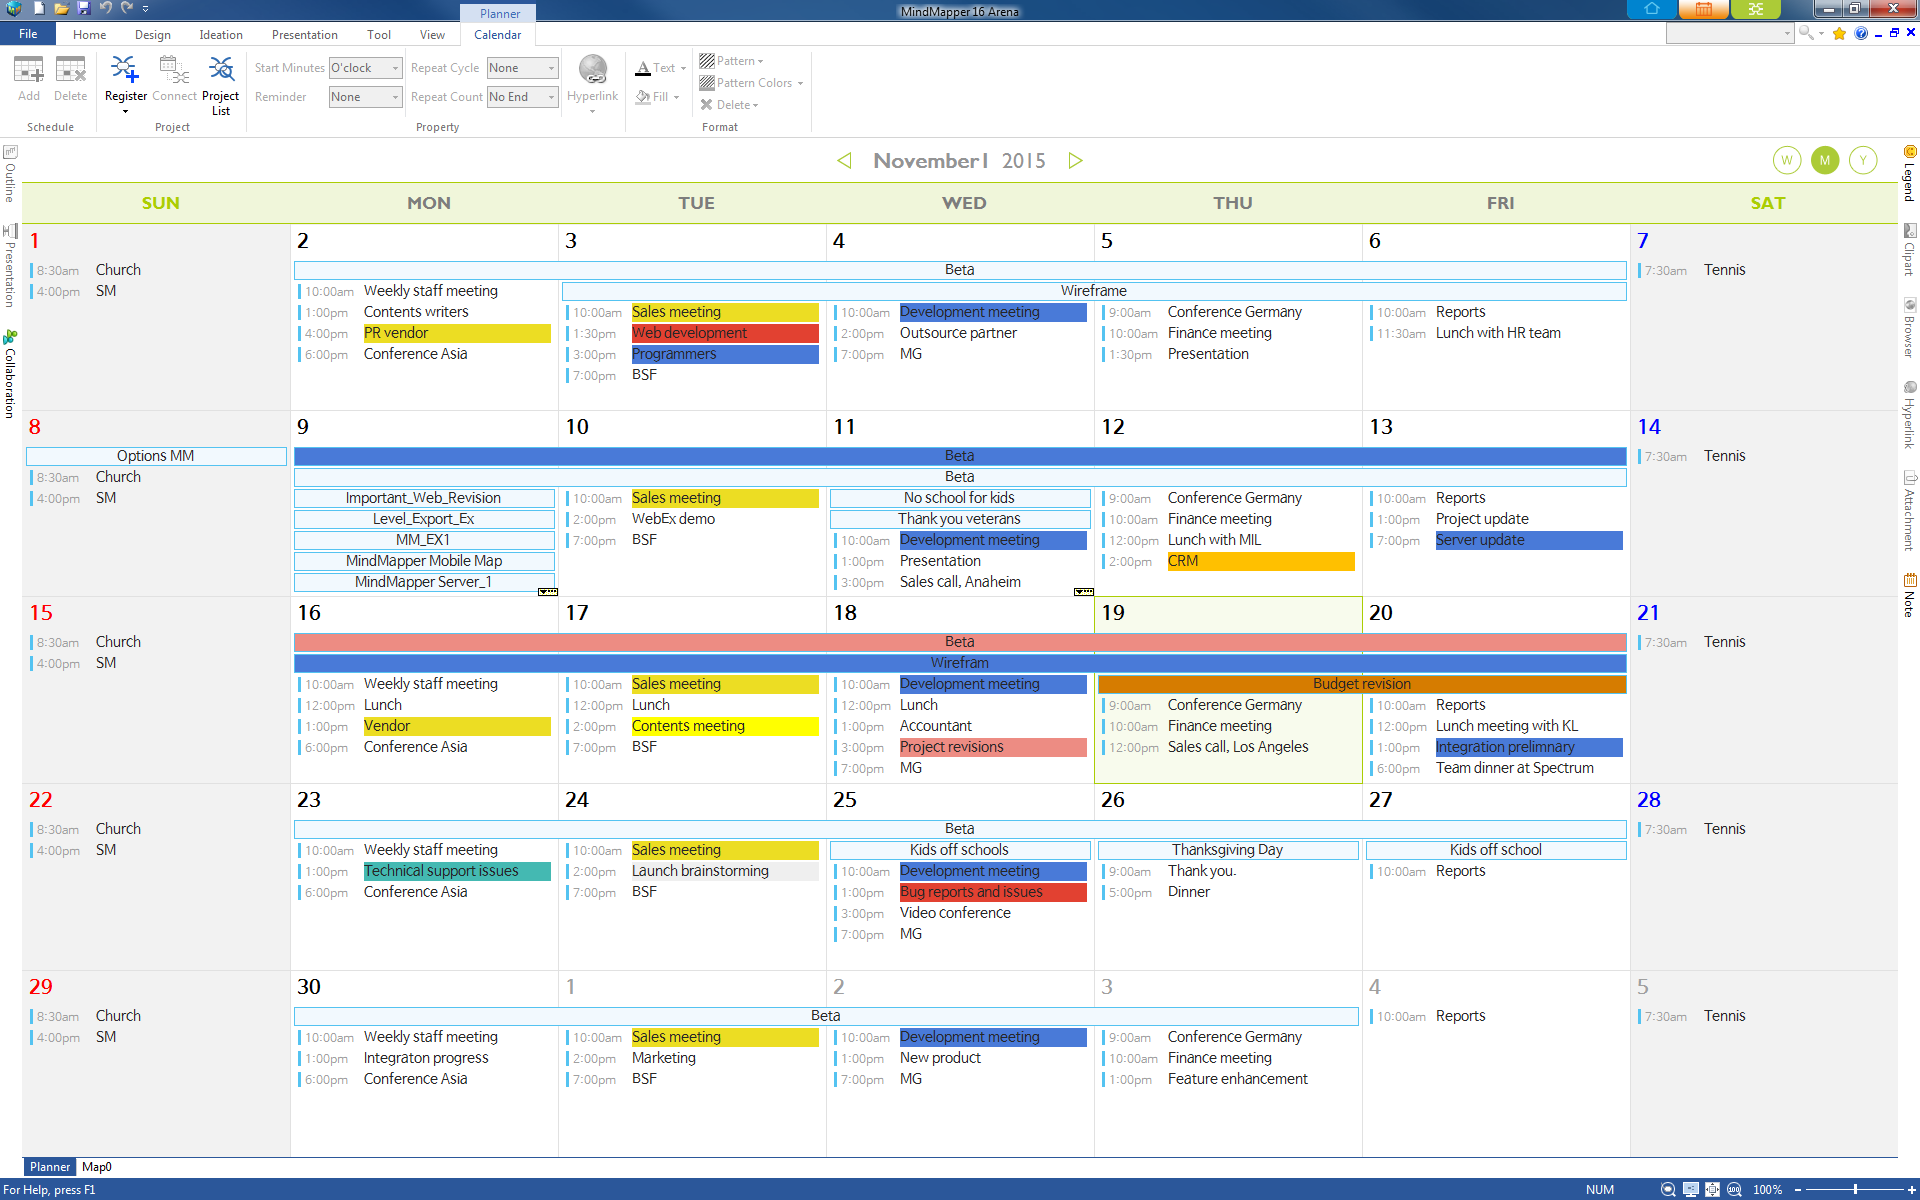Image resolution: width=1920 pixels, height=1200 pixels.
Task: Open the Attachment side panel
Action: tap(1909, 510)
